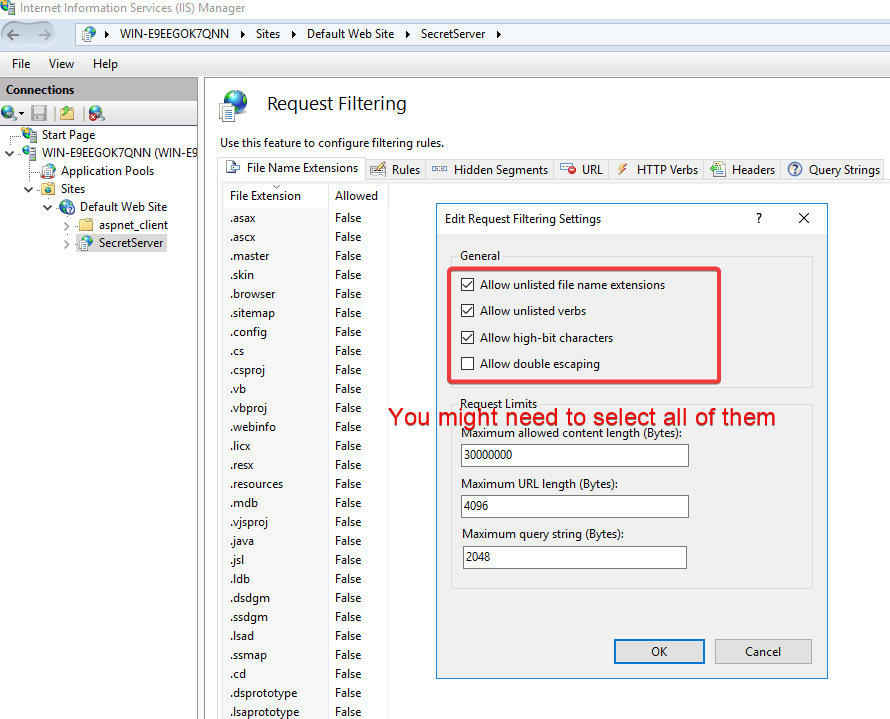The image size is (890, 719).
Task: Switch to the URL tab
Action: 581,170
